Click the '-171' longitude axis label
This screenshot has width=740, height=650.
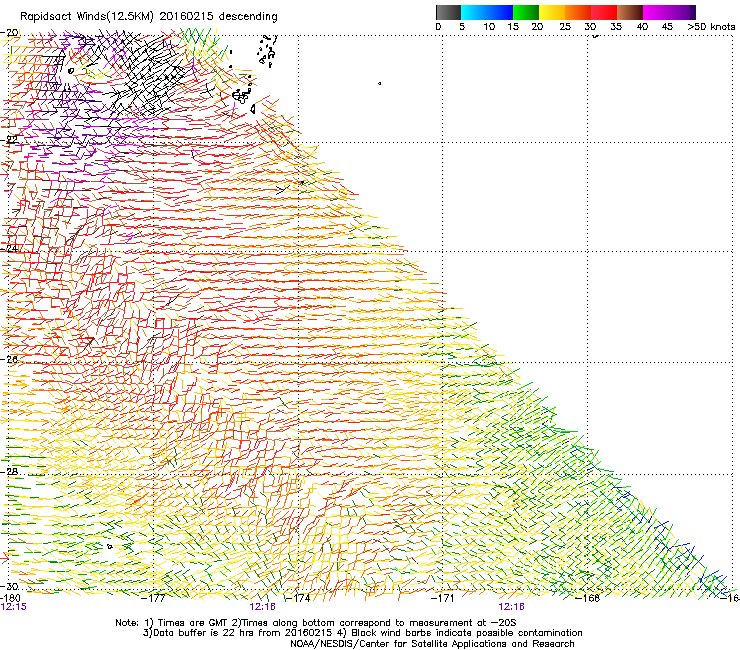click(443, 598)
